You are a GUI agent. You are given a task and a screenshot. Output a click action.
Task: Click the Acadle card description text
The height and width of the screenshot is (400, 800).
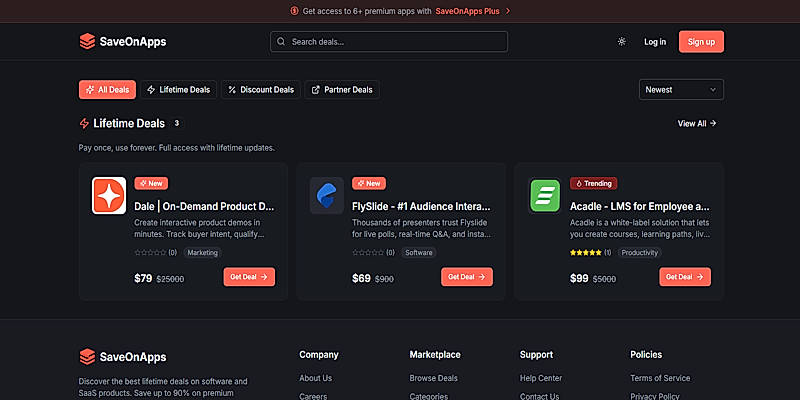coord(640,229)
